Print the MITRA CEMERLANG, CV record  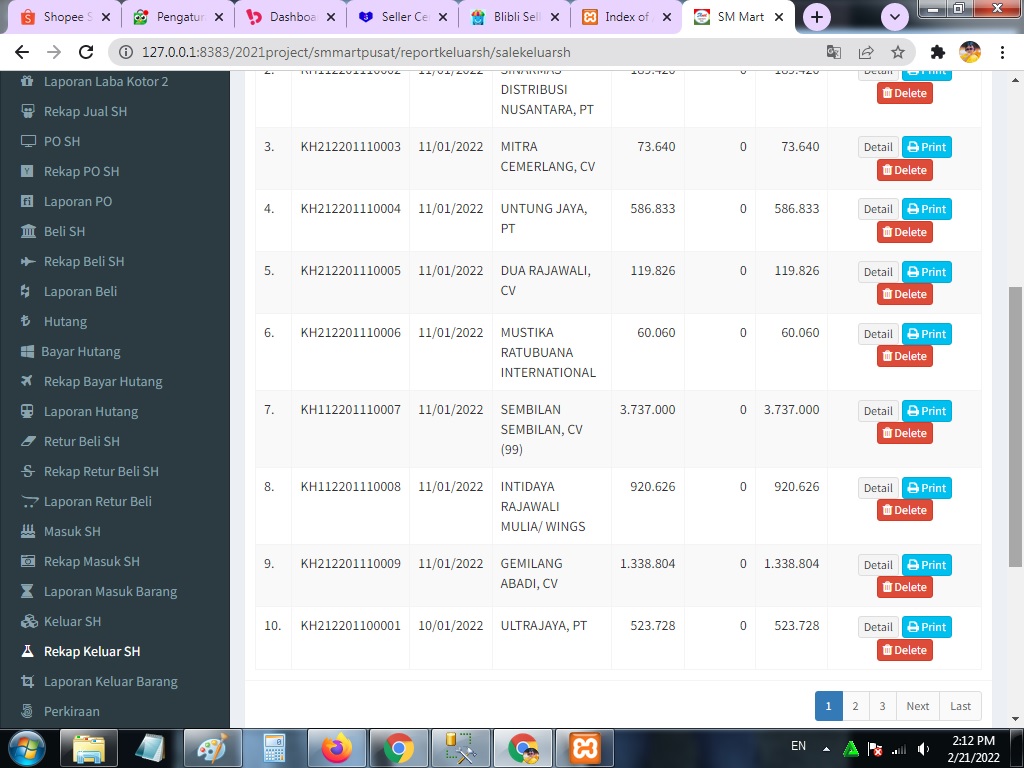(x=926, y=147)
